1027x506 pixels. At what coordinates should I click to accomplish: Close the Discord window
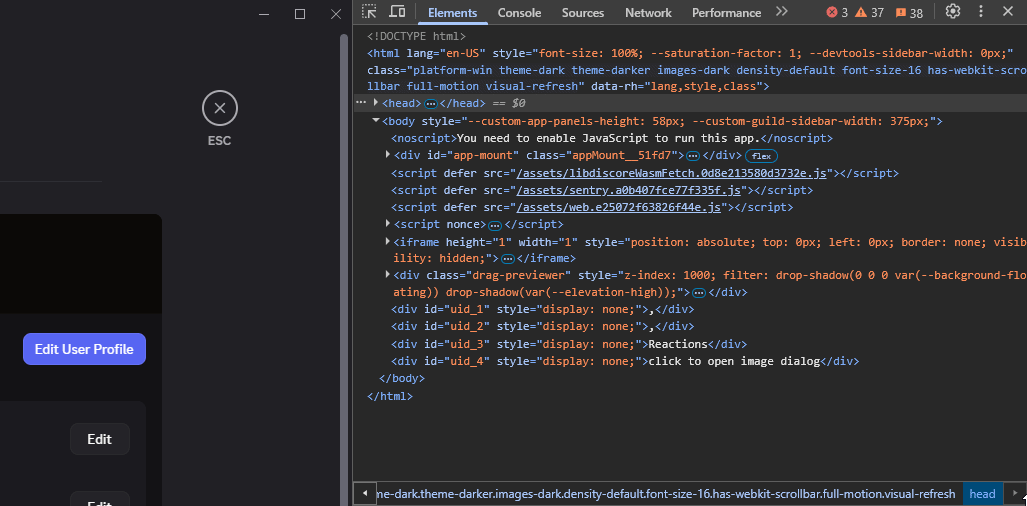(336, 14)
